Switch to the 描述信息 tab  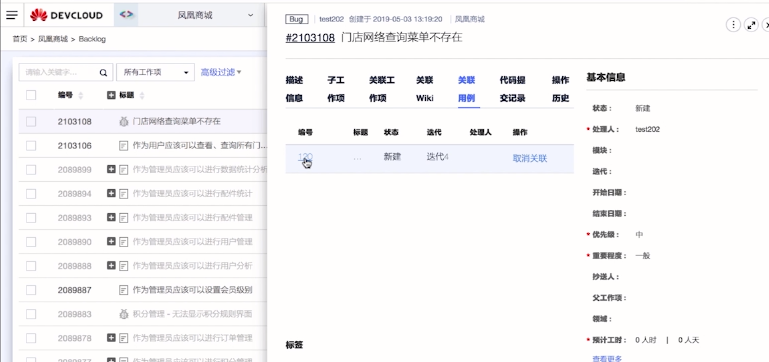294,89
